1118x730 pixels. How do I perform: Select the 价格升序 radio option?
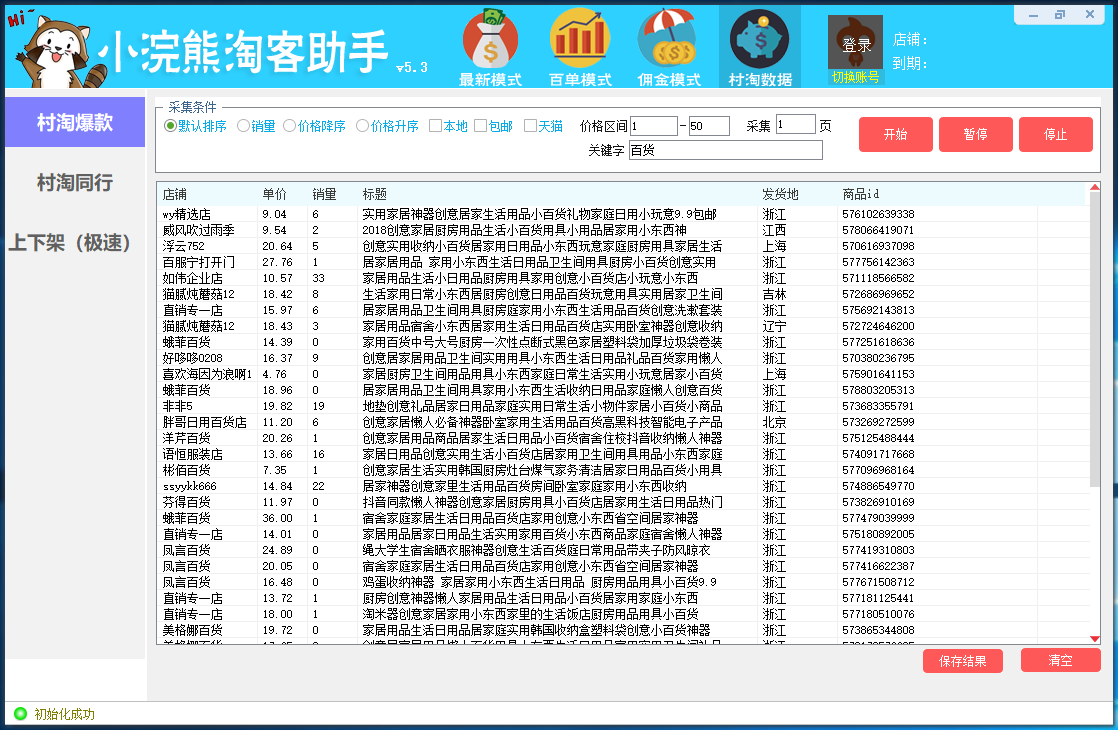[362, 126]
